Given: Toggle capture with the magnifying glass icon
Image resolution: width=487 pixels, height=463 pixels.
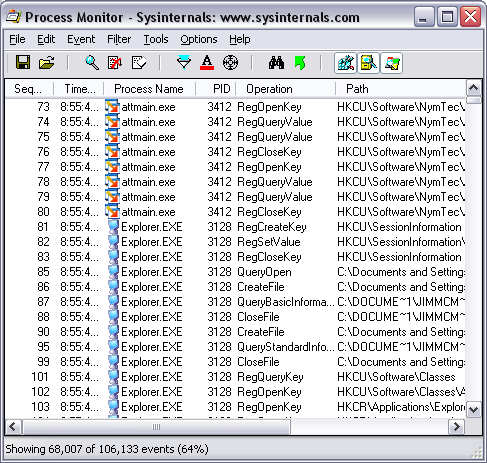Looking at the screenshot, I should [x=92, y=62].
